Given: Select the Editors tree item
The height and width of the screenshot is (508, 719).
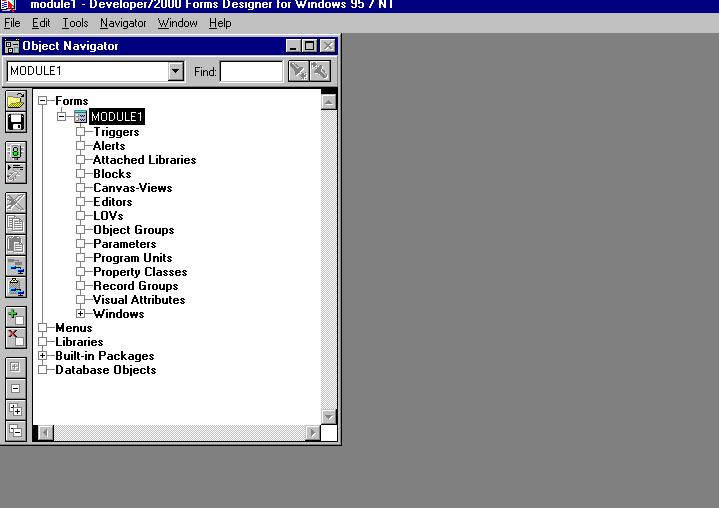Looking at the screenshot, I should pyautogui.click(x=112, y=202).
